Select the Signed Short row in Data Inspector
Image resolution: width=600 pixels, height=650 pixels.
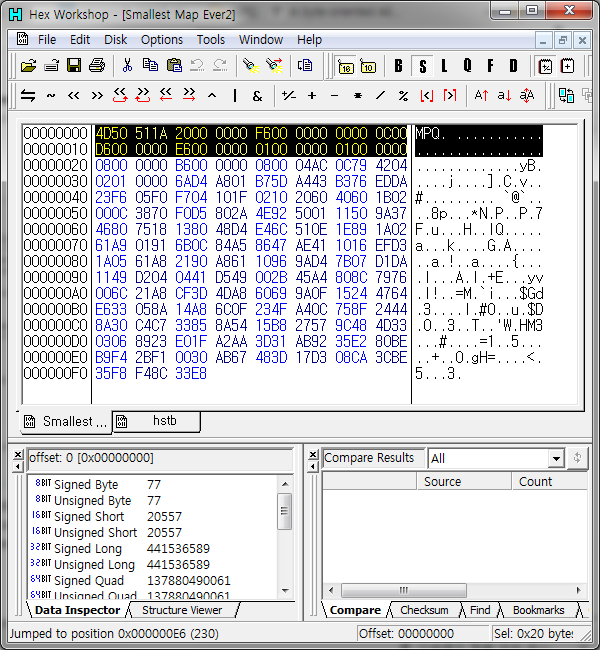89,517
